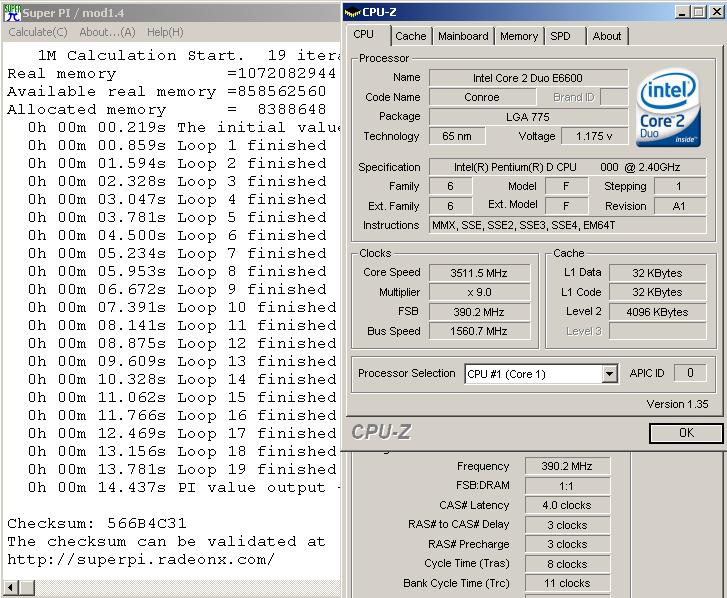This screenshot has width=727, height=598.
Task: Maximize the CPU-Z window
Action: (x=699, y=13)
